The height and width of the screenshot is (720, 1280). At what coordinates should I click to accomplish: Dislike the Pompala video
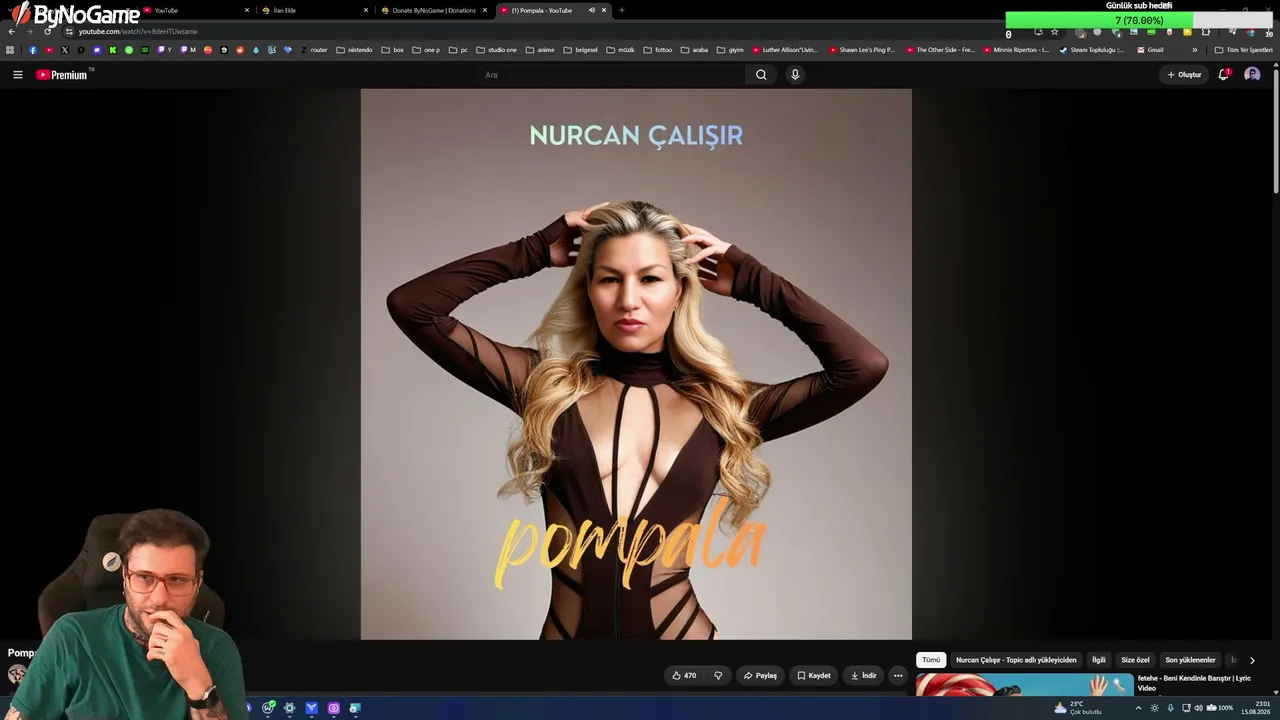coord(718,676)
